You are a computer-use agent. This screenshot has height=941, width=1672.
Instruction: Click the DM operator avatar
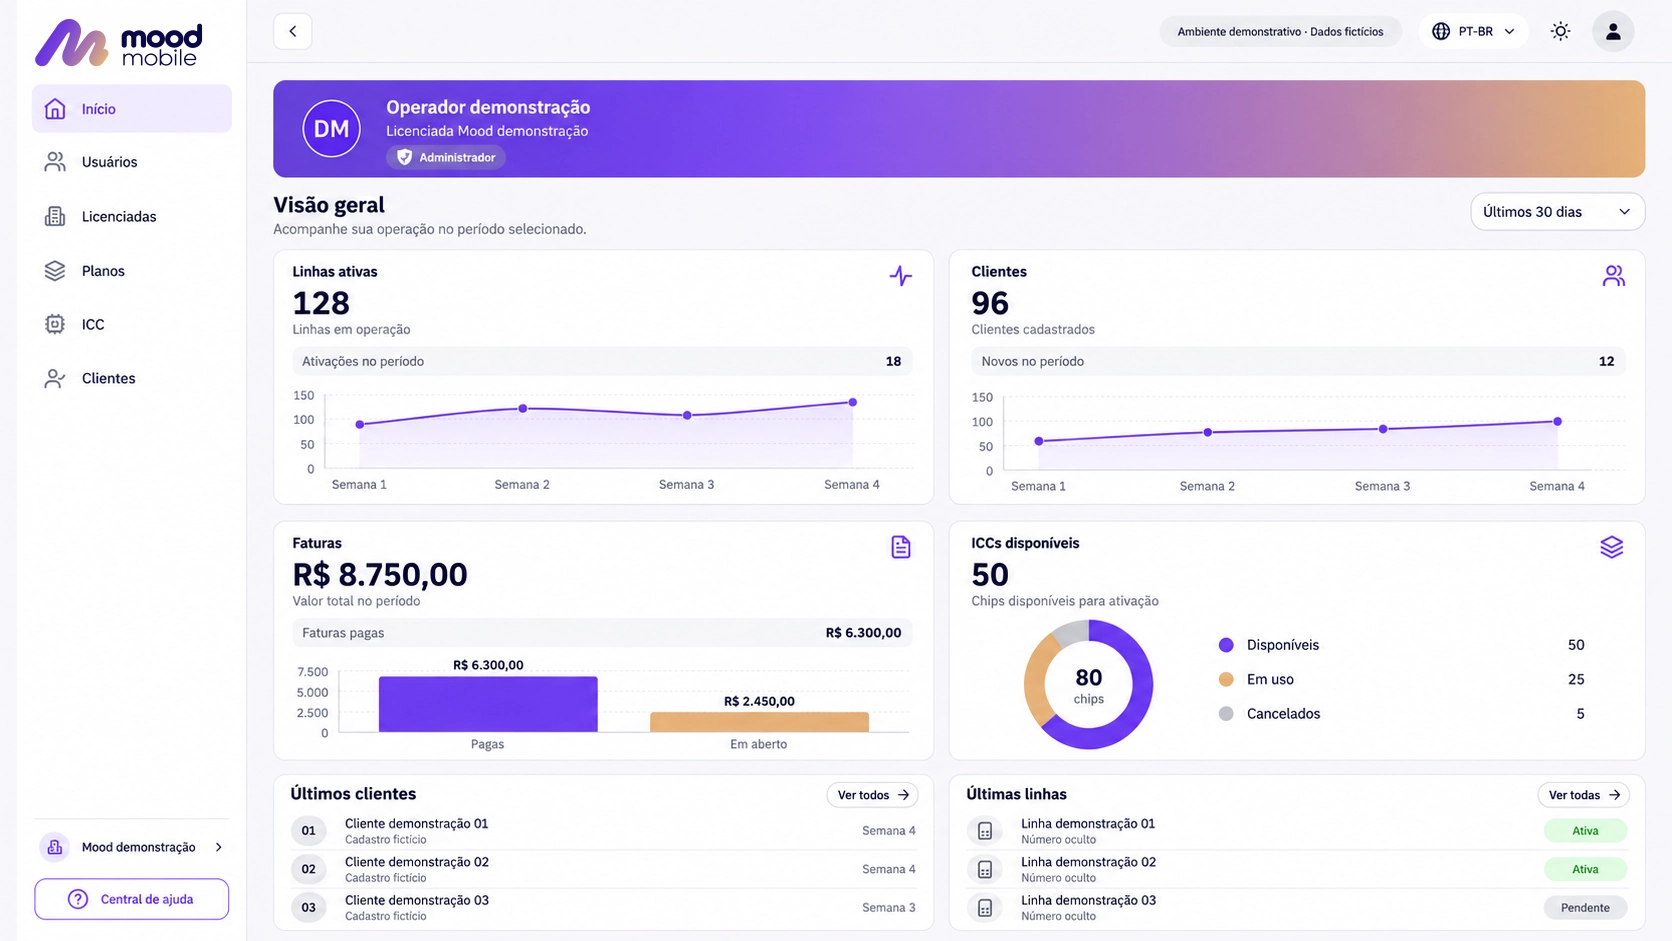[332, 129]
